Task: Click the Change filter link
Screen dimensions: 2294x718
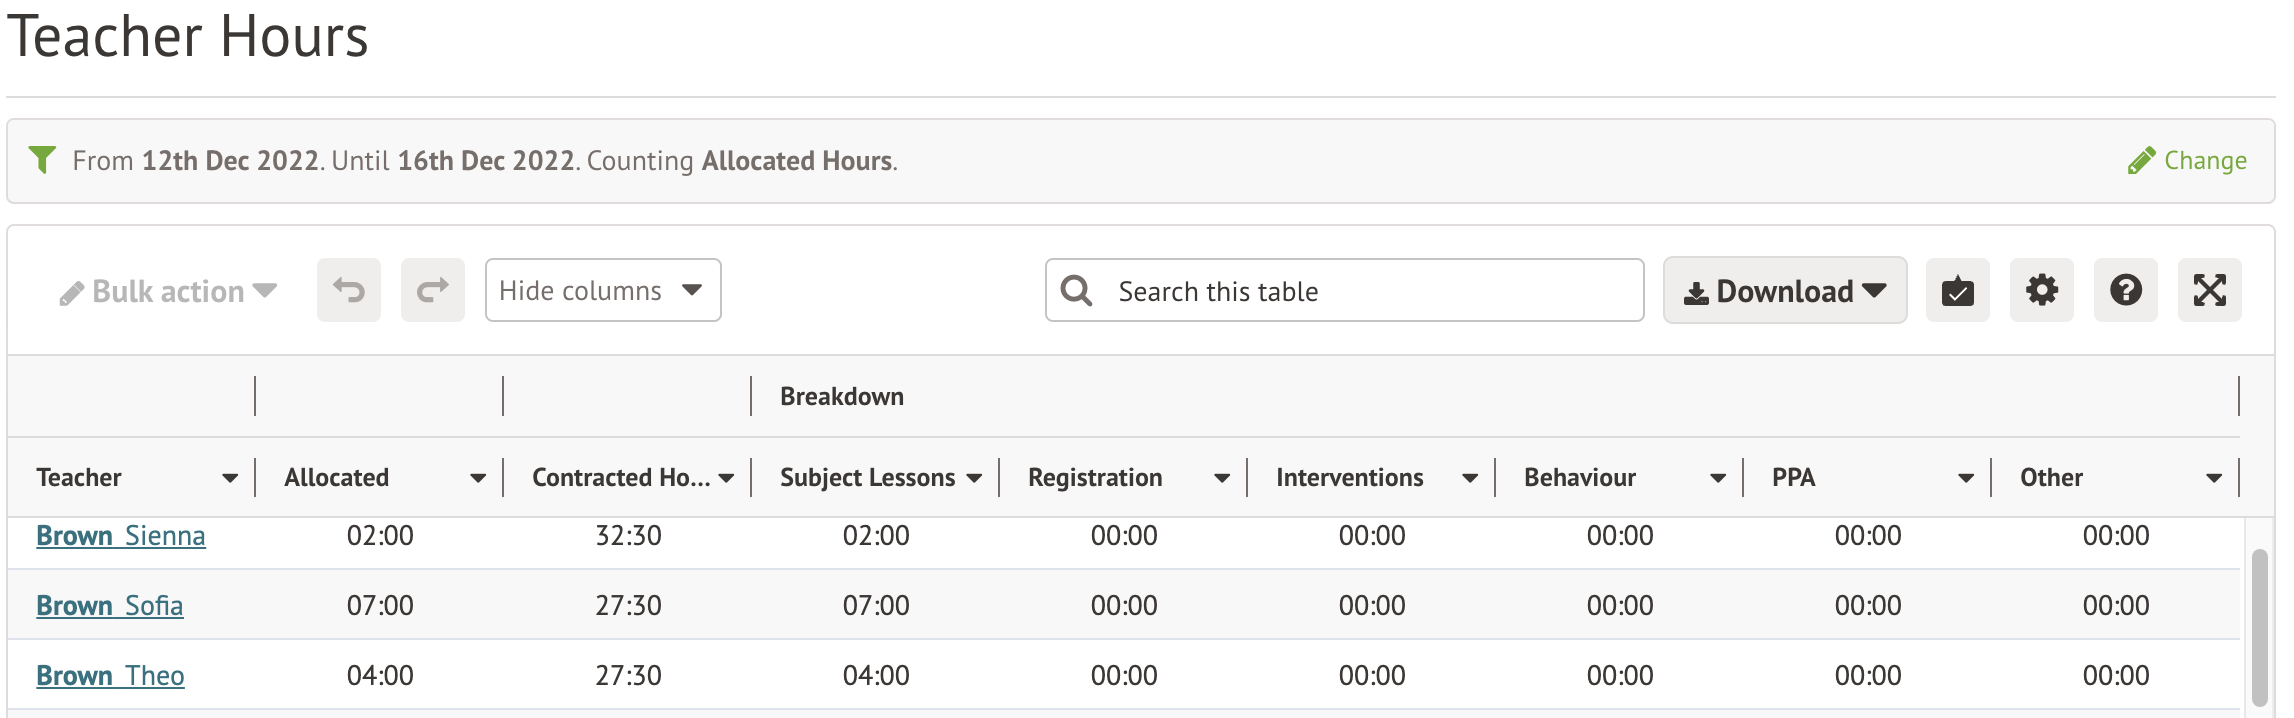Action: (2187, 160)
